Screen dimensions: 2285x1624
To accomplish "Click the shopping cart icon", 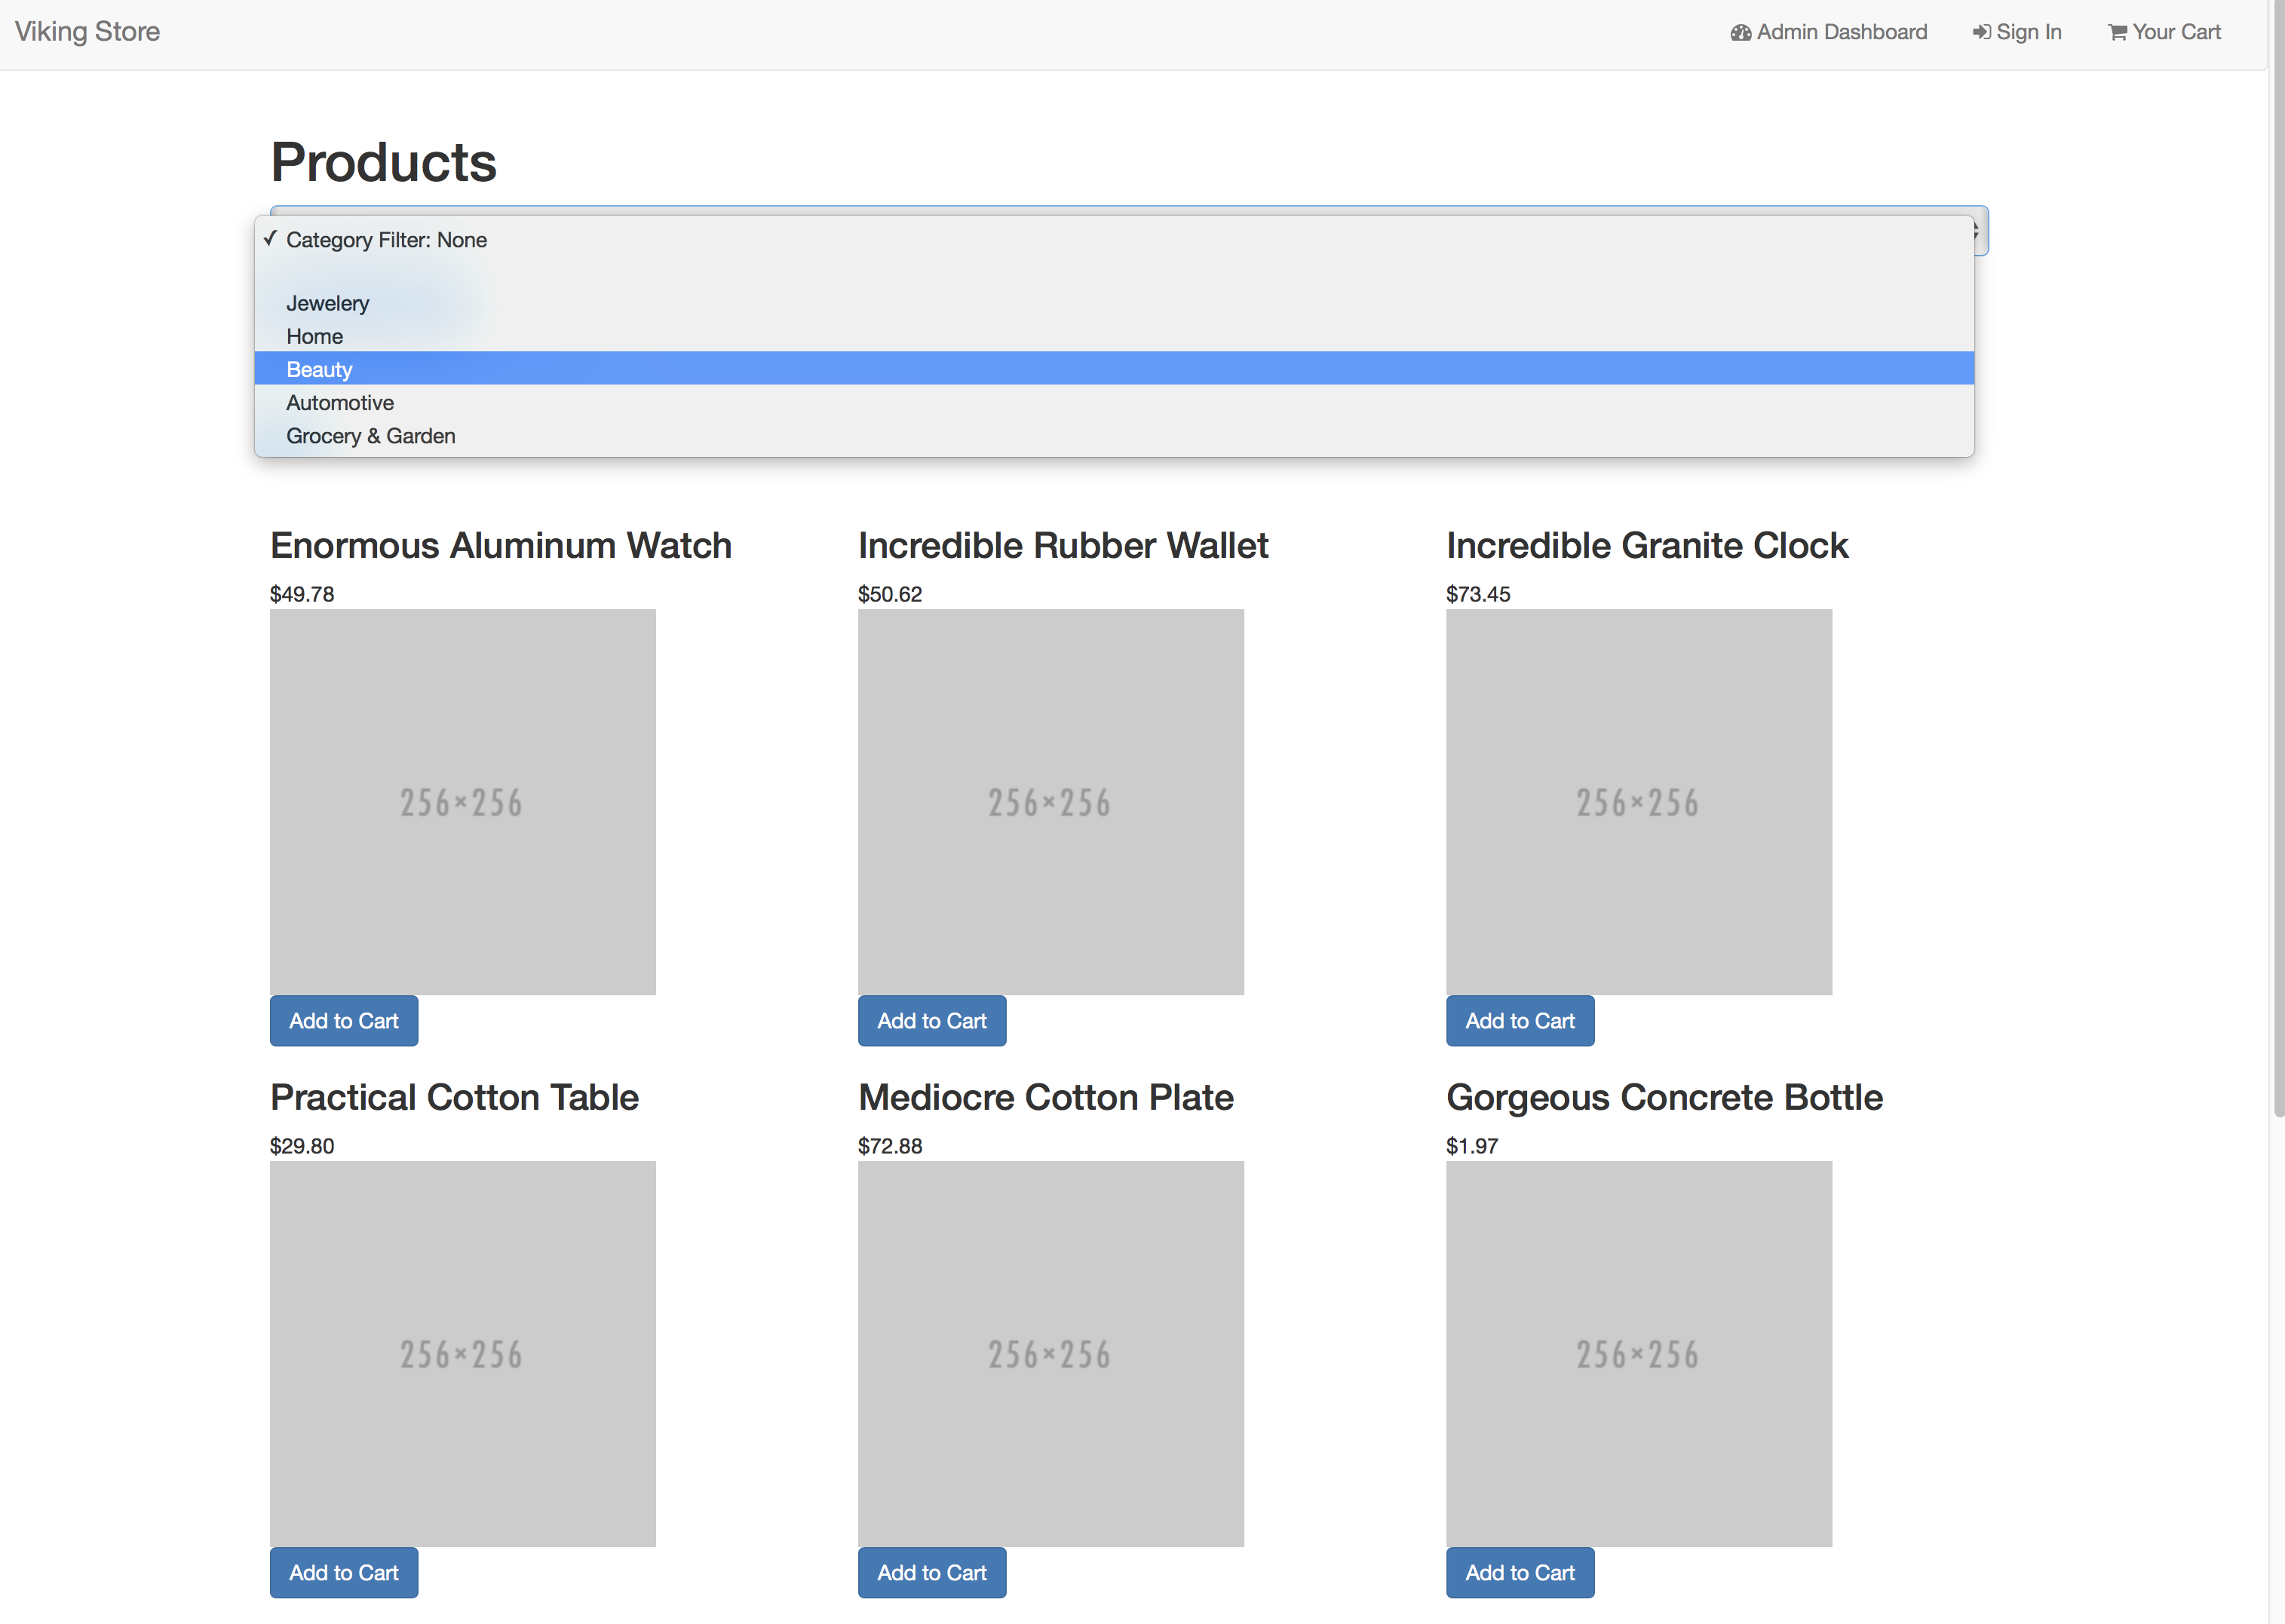I will point(2117,33).
